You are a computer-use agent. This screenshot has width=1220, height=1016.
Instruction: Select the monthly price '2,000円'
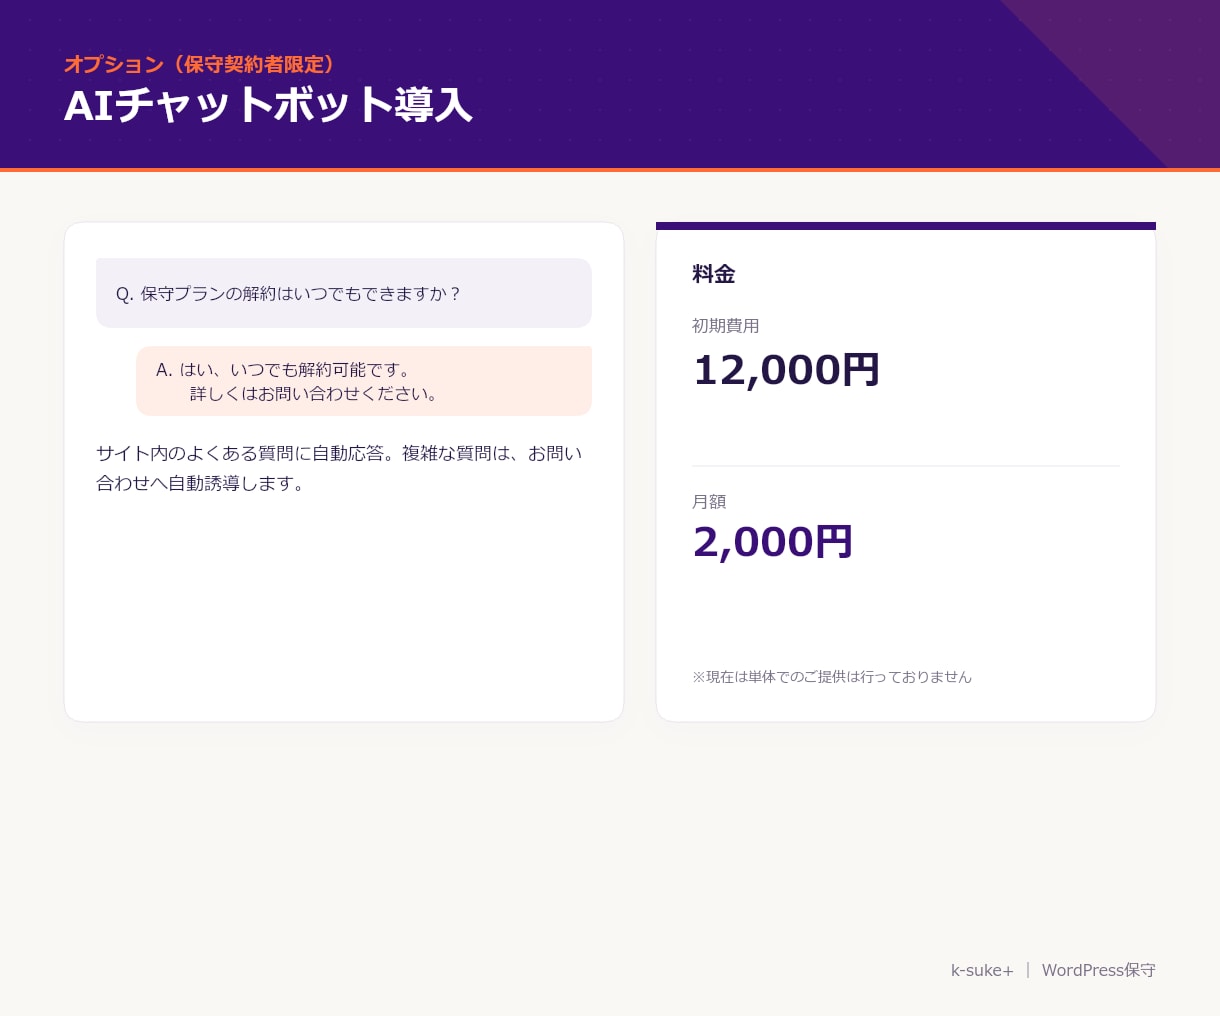click(772, 542)
